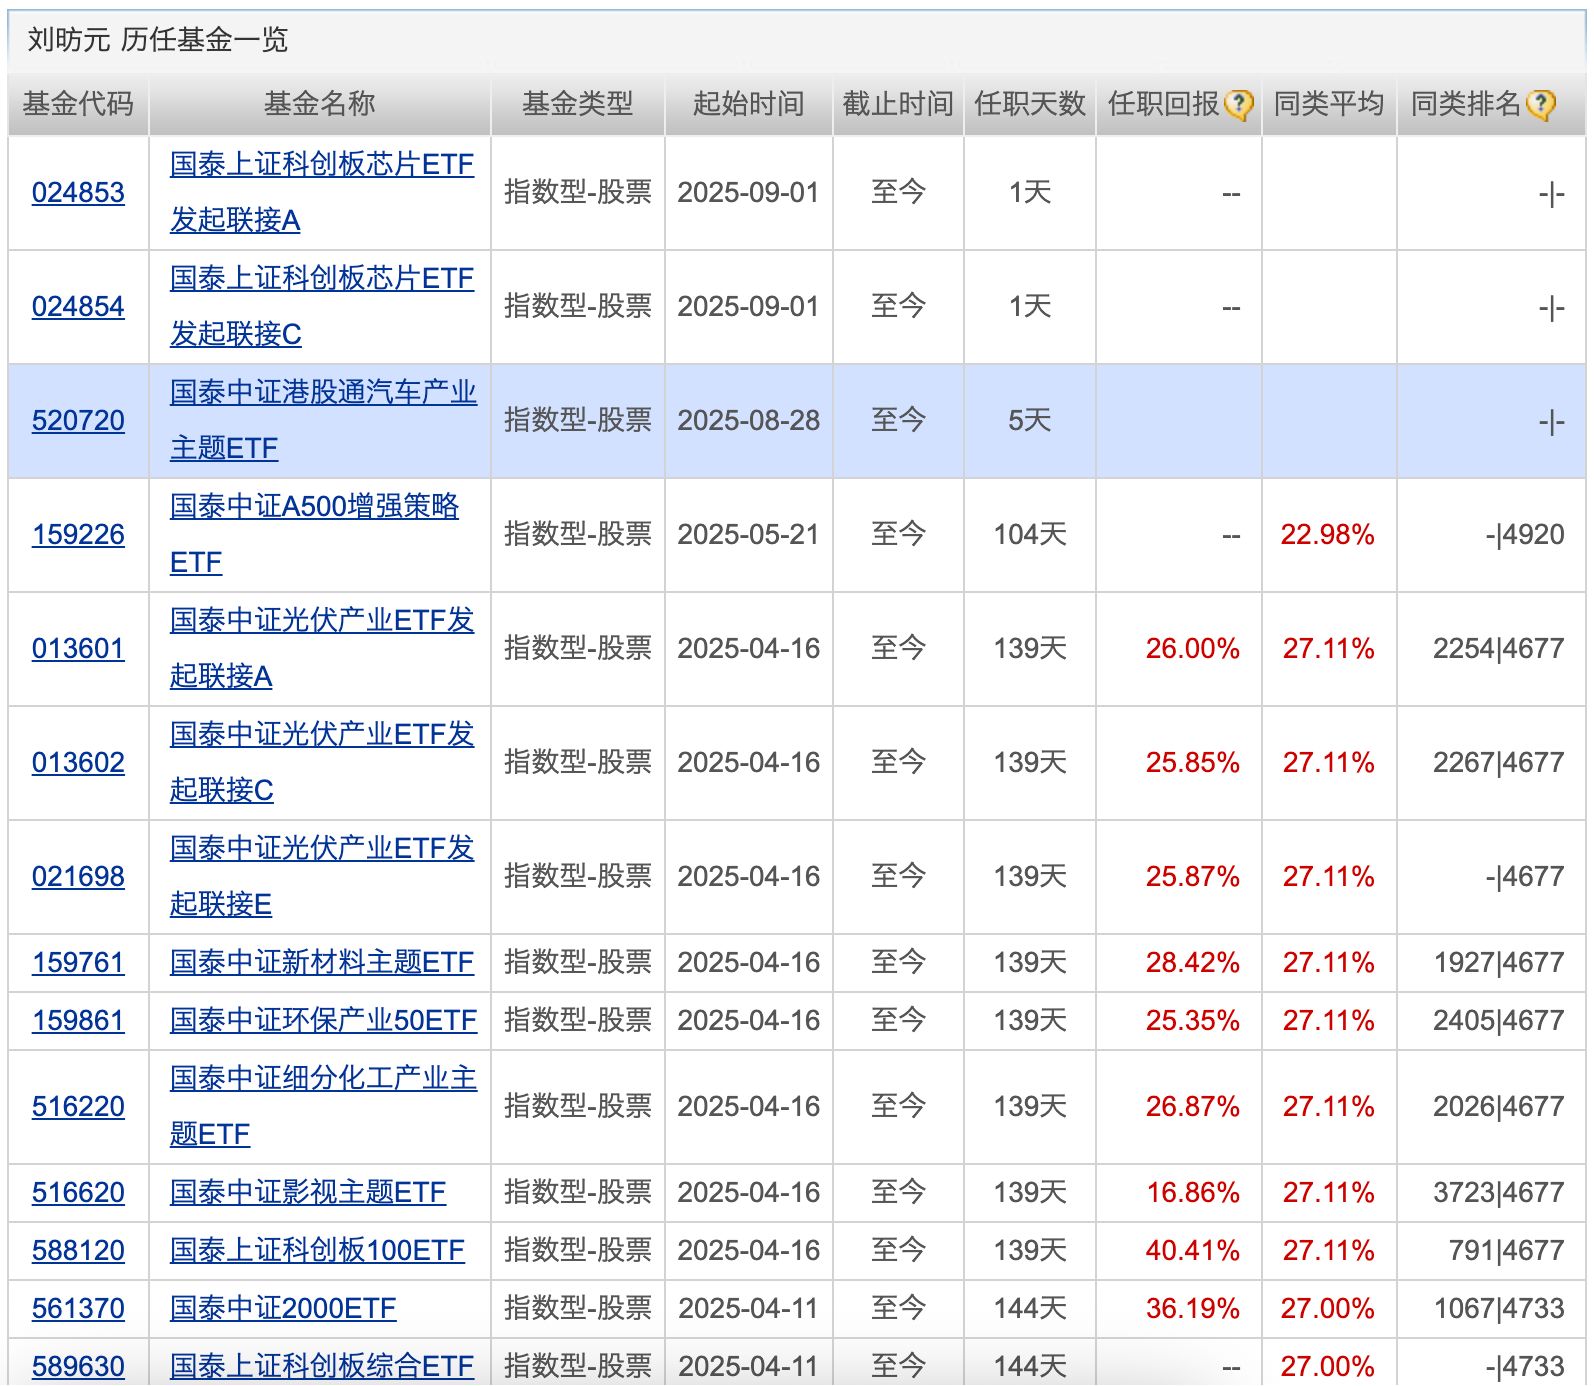Click the help icon beside 同类排名

tap(1541, 105)
